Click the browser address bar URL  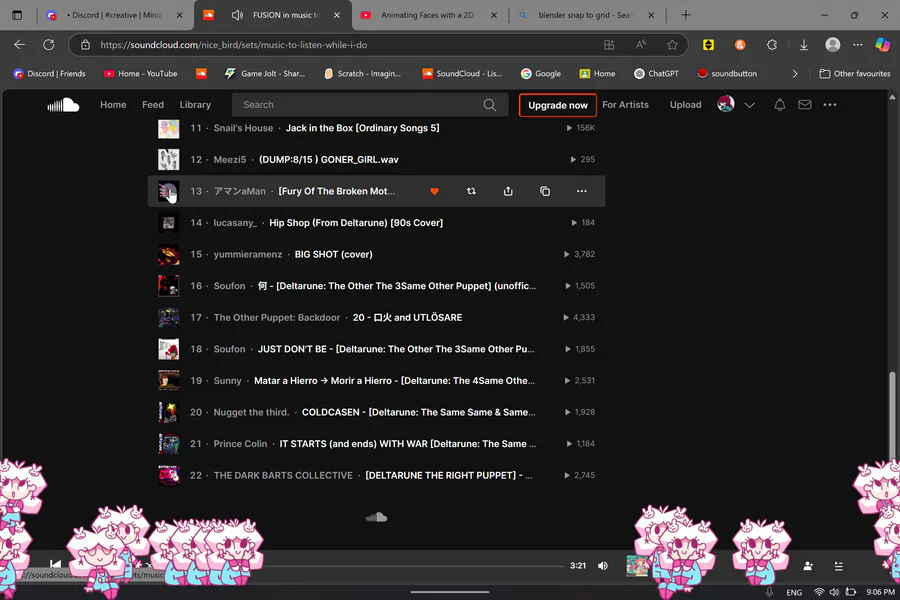pos(234,45)
